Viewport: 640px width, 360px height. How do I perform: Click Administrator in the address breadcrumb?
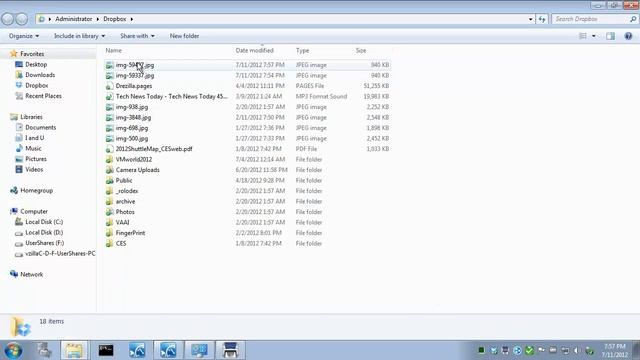74,19
